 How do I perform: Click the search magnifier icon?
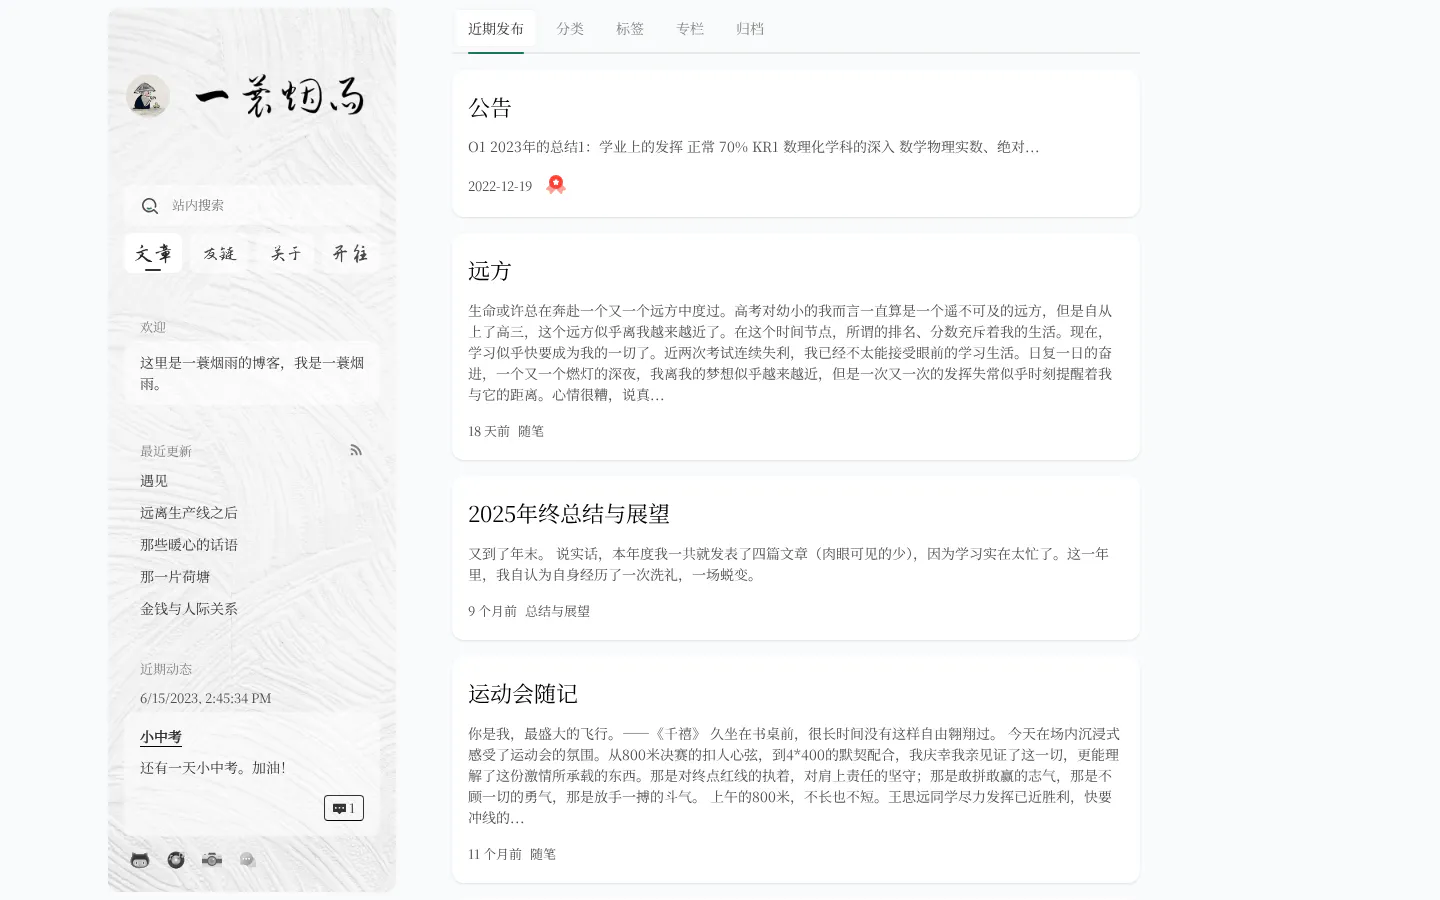point(150,206)
